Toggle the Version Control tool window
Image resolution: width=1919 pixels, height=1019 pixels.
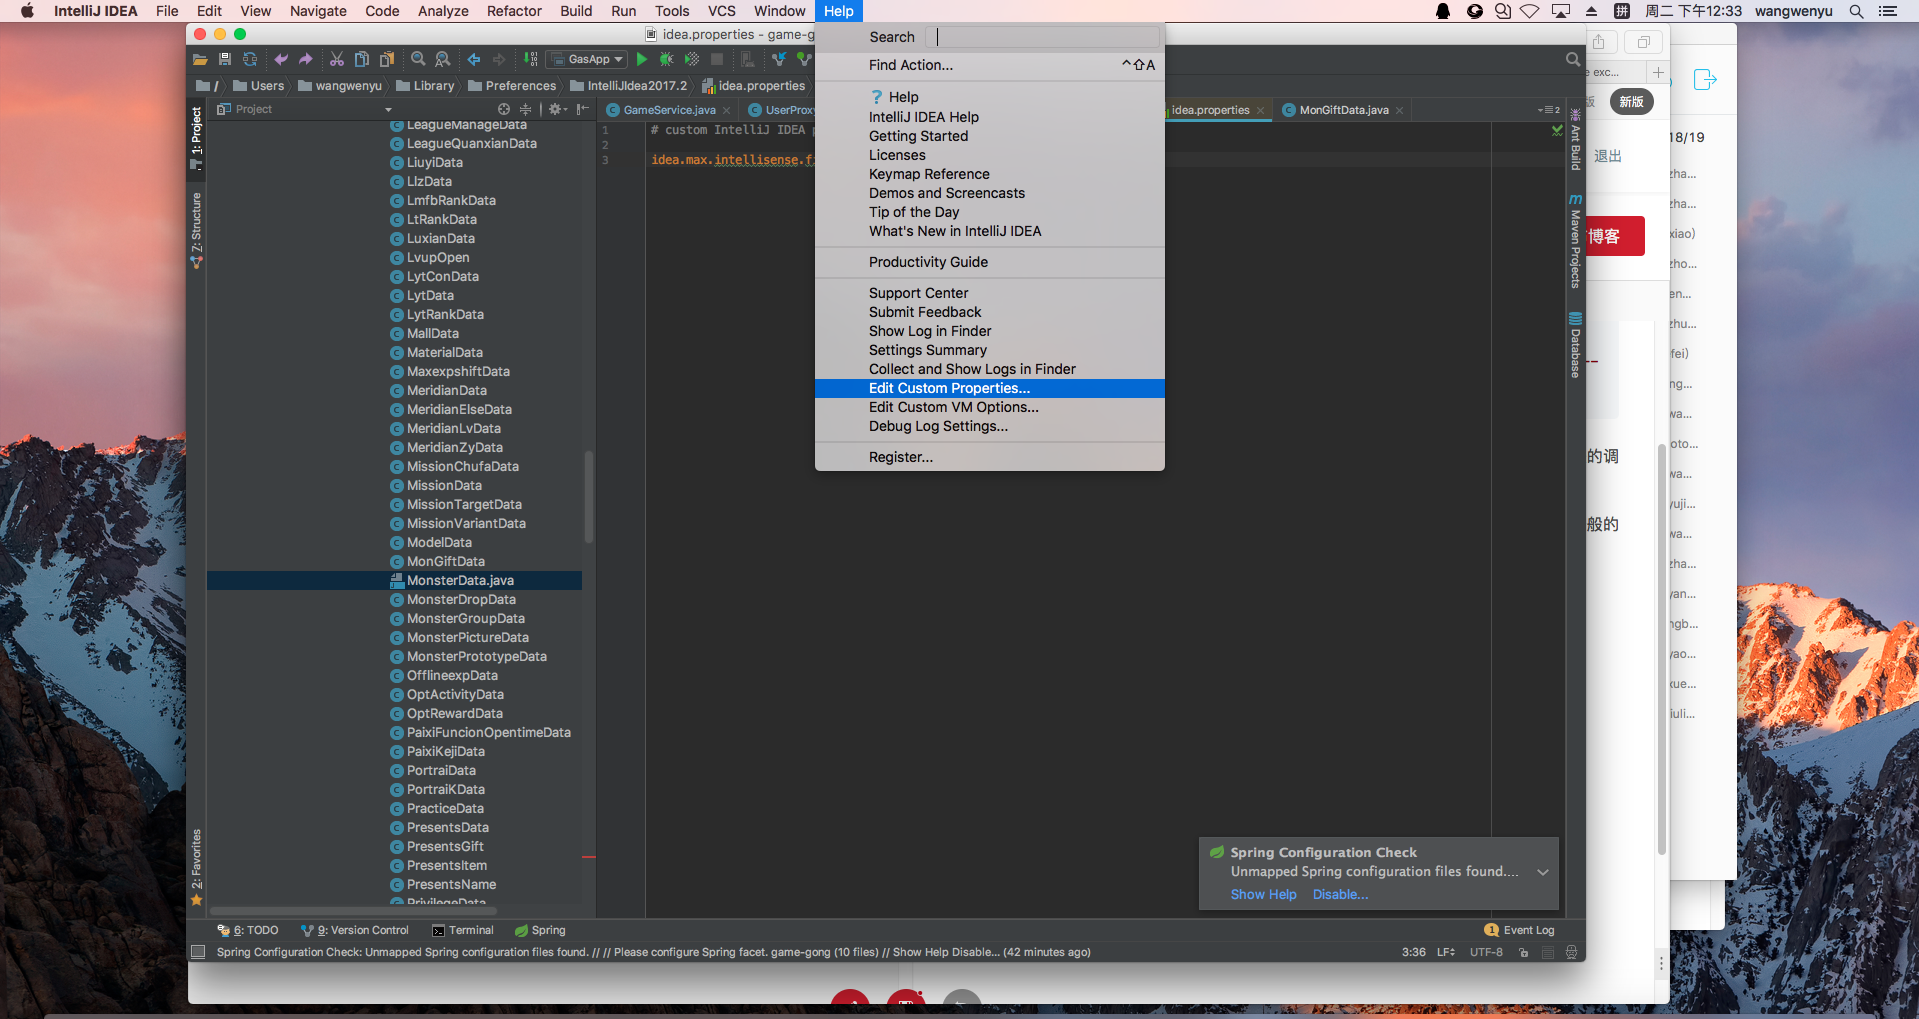point(355,929)
